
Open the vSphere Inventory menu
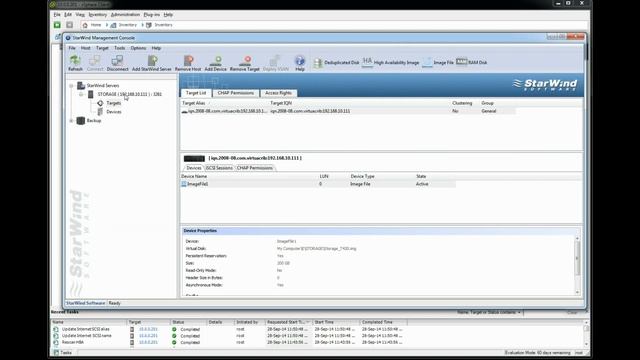98,15
